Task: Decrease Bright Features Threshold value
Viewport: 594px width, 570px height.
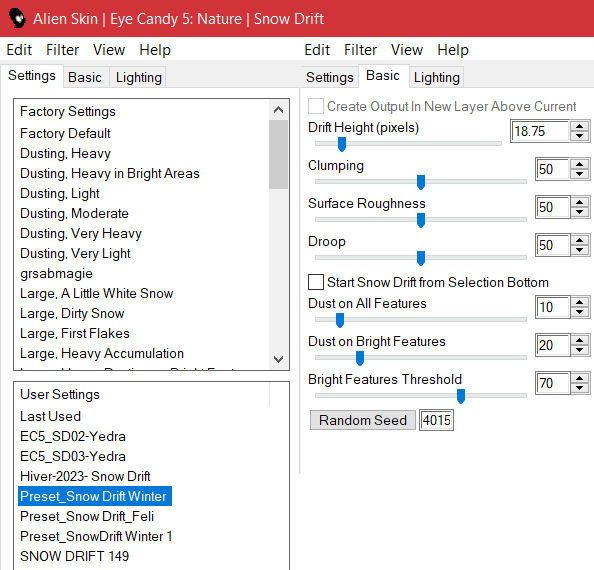Action: 579,388
